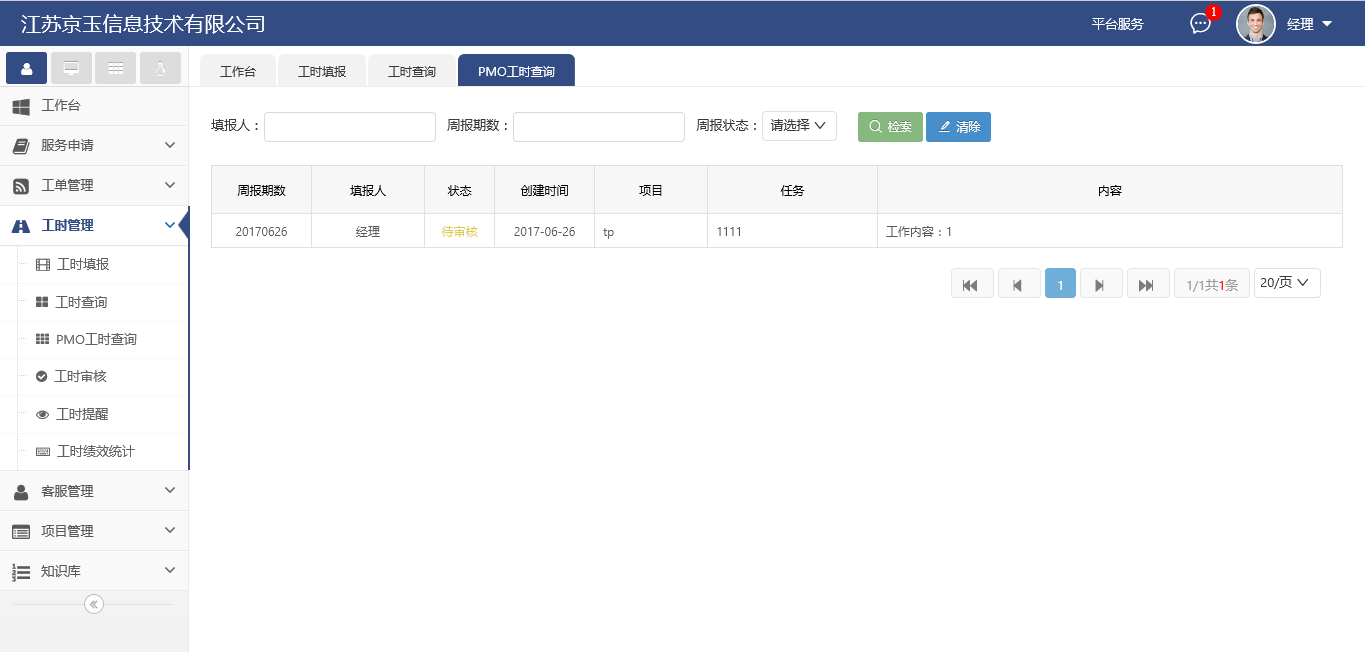
Task: Open 工时审核 in the sidebar
Action: point(80,377)
